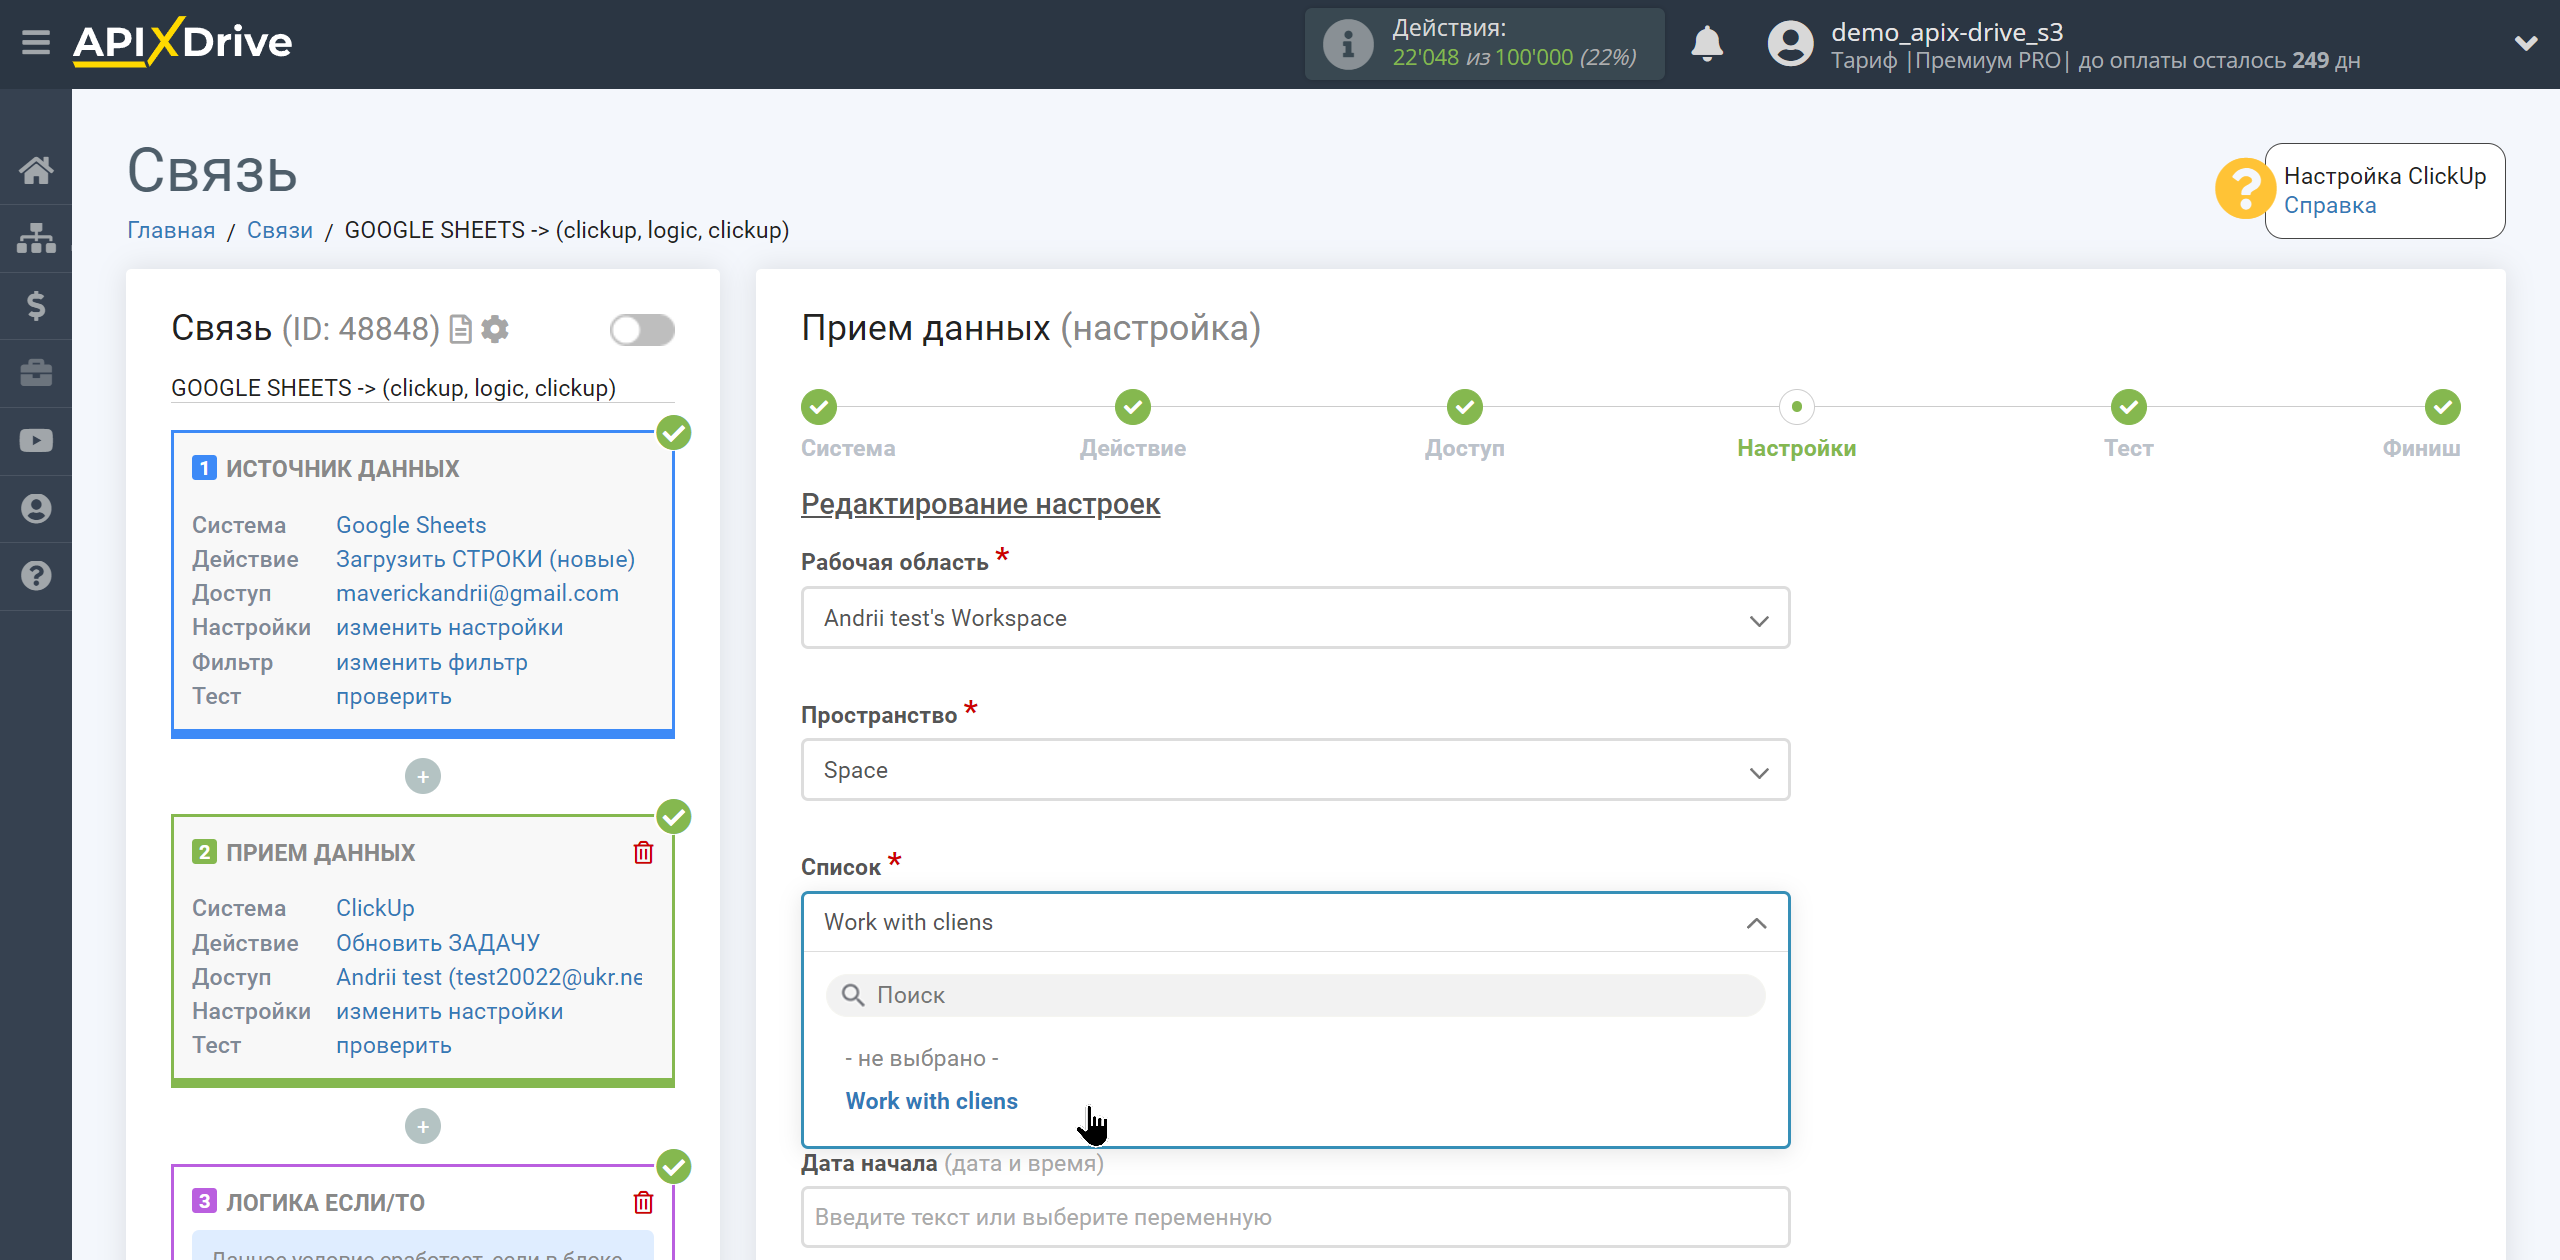Go to Доступ step
Viewport: 2560px width, 1260px height.
[x=1465, y=407]
